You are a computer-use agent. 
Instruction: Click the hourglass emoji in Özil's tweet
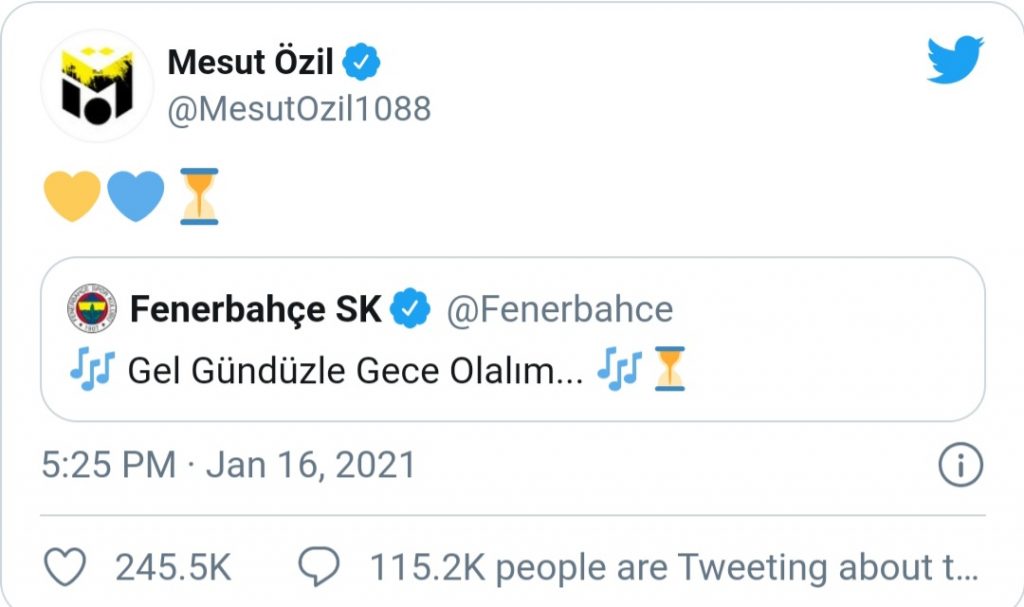[199, 196]
